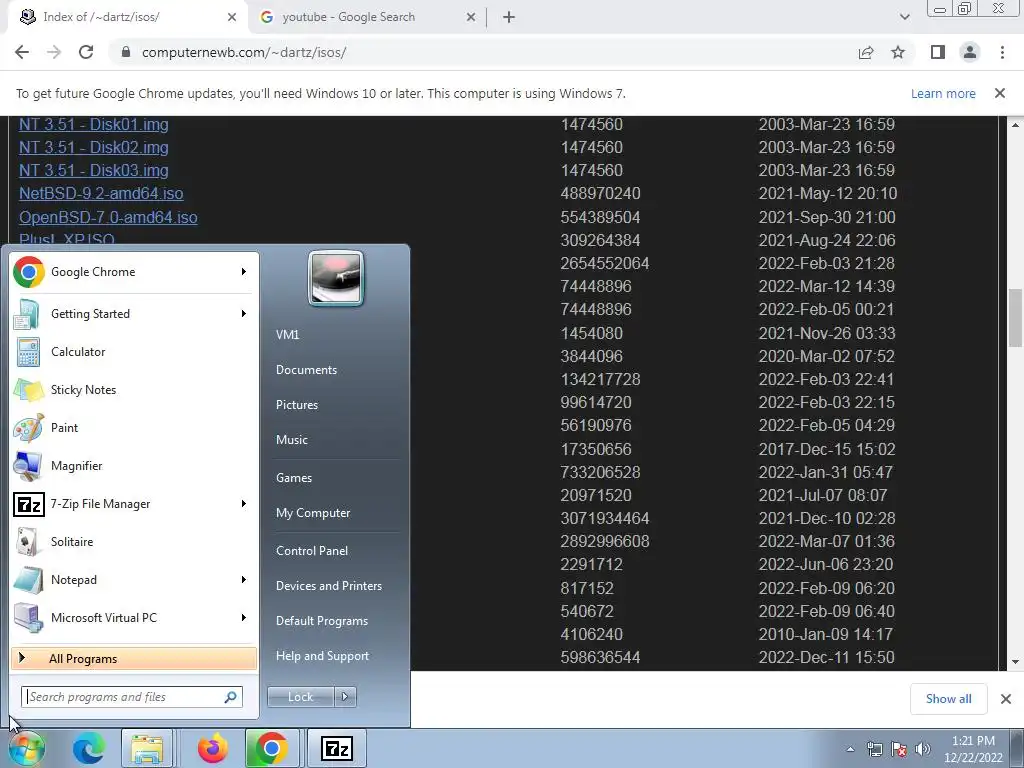Bookmark this page with the star
The height and width of the screenshot is (768, 1024).
[898, 52]
